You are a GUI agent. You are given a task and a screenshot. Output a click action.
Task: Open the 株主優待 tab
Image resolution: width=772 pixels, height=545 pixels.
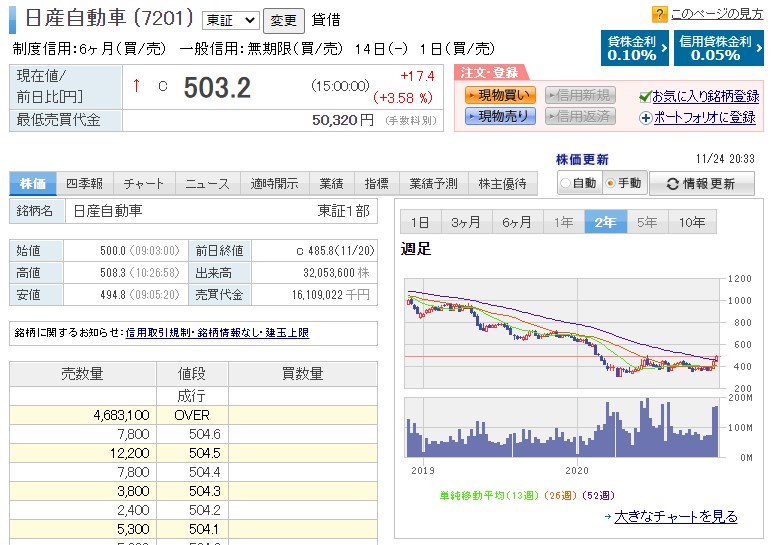[x=502, y=184]
